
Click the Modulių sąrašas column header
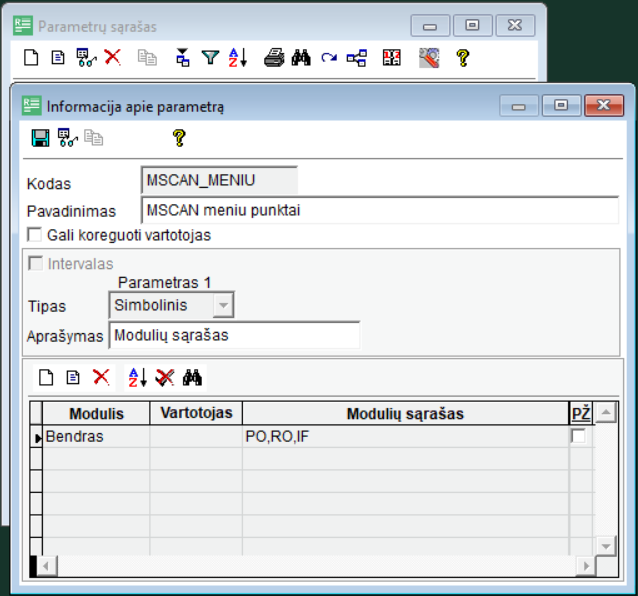[405, 413]
